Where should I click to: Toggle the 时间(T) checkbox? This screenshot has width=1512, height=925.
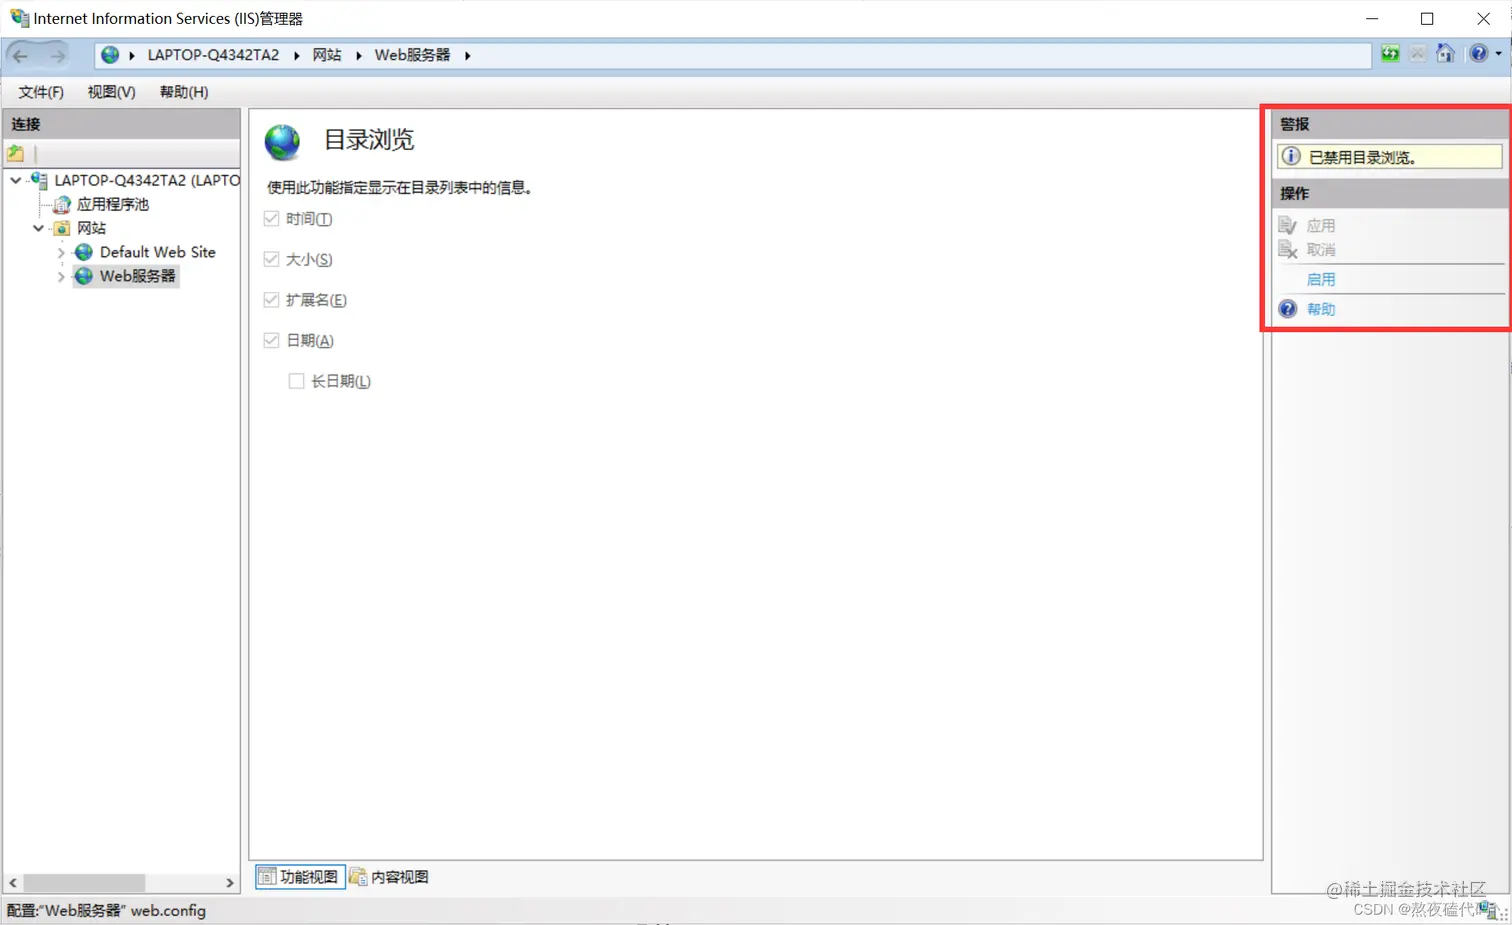coord(271,218)
